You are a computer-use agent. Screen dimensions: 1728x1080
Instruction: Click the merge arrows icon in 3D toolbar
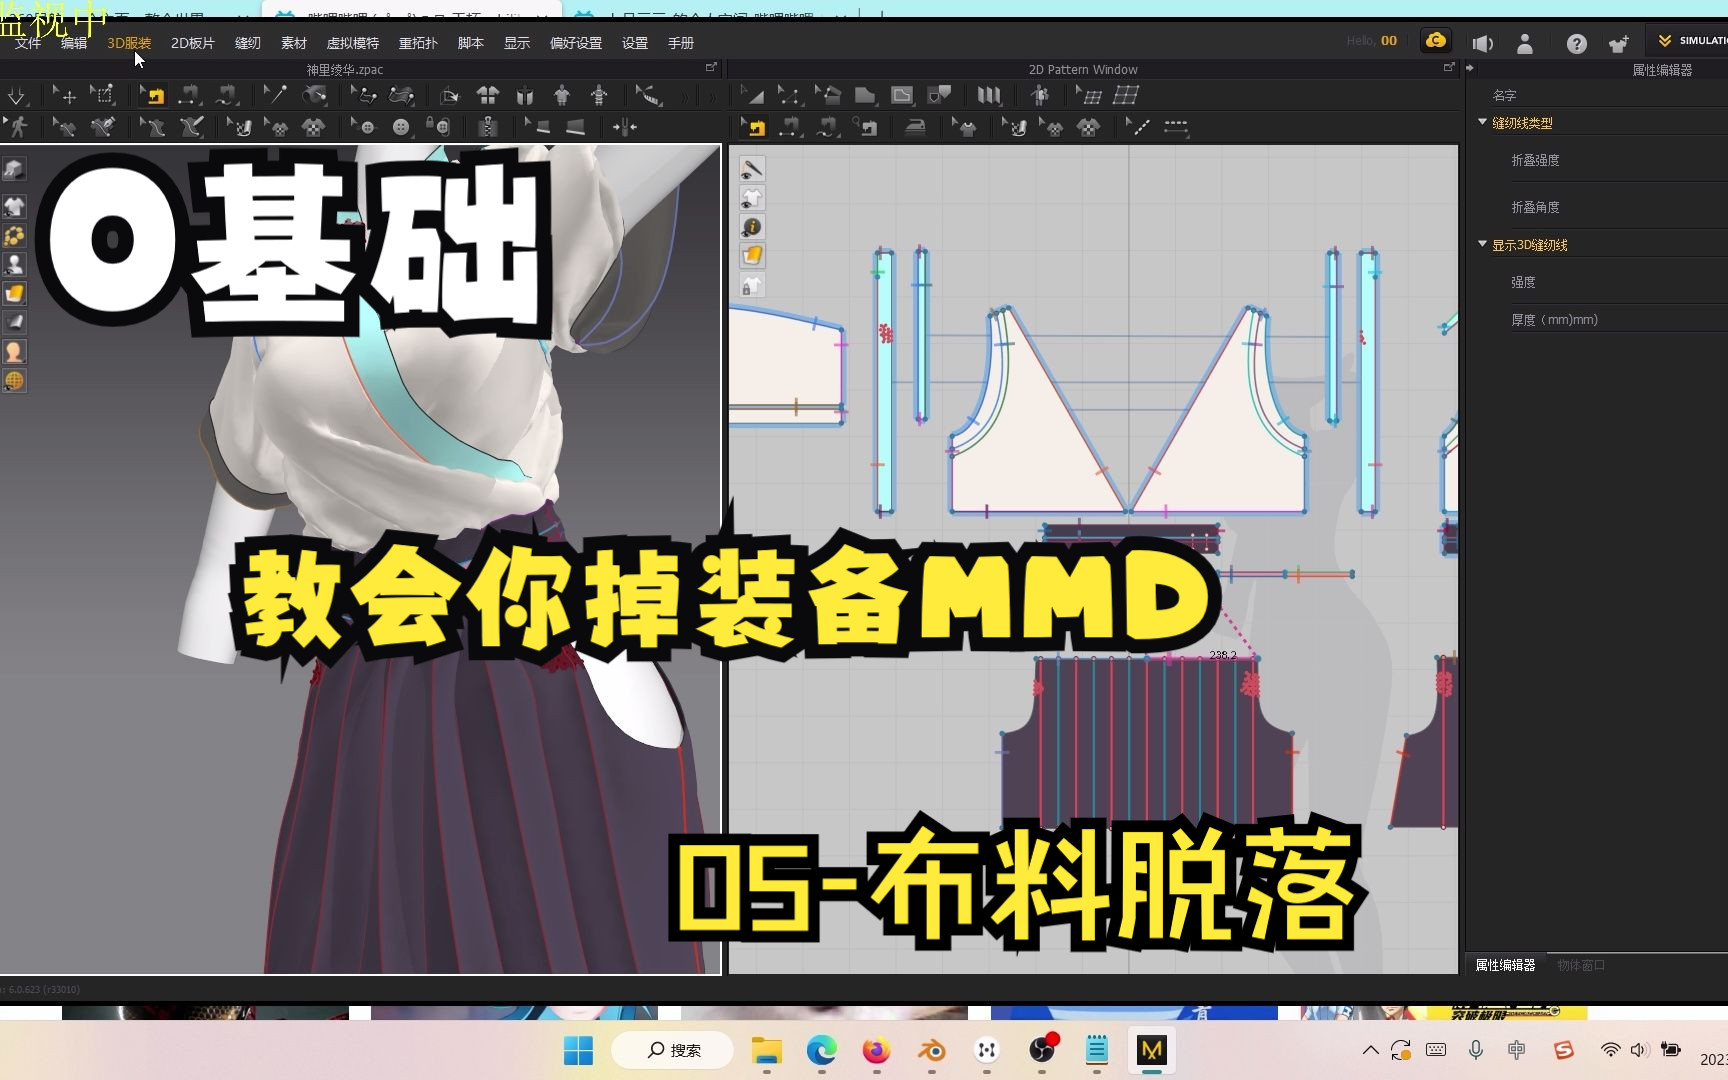625,127
